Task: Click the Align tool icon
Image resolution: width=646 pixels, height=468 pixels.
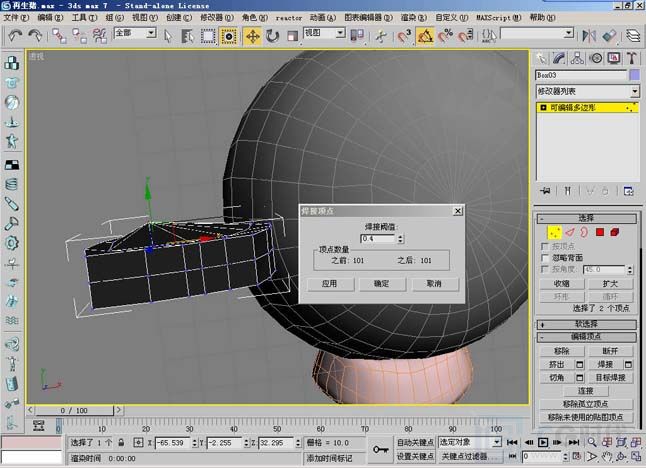Action: 609,36
